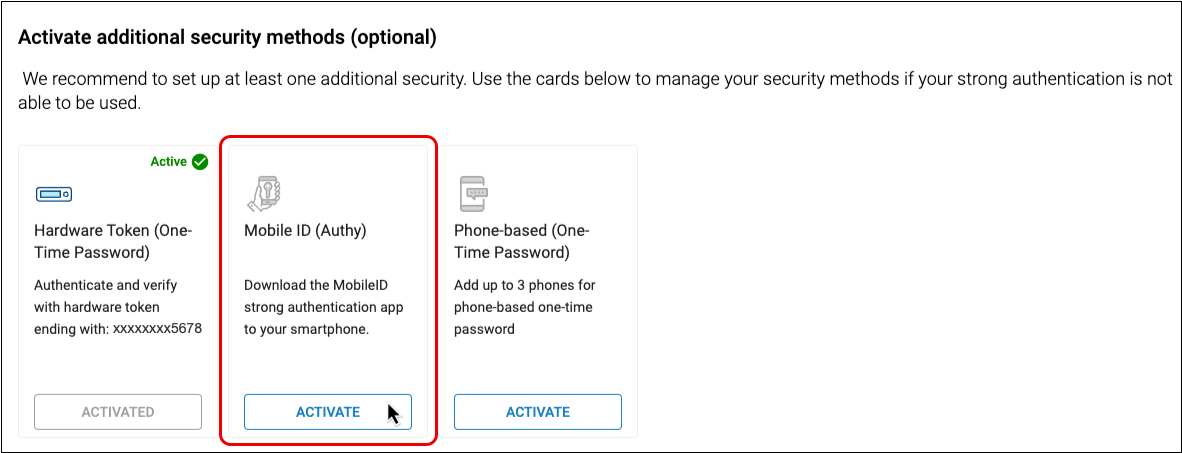This screenshot has height=453, width=1182.
Task: Select the Hardware Token (One-Time Password) title
Action: click(113, 241)
